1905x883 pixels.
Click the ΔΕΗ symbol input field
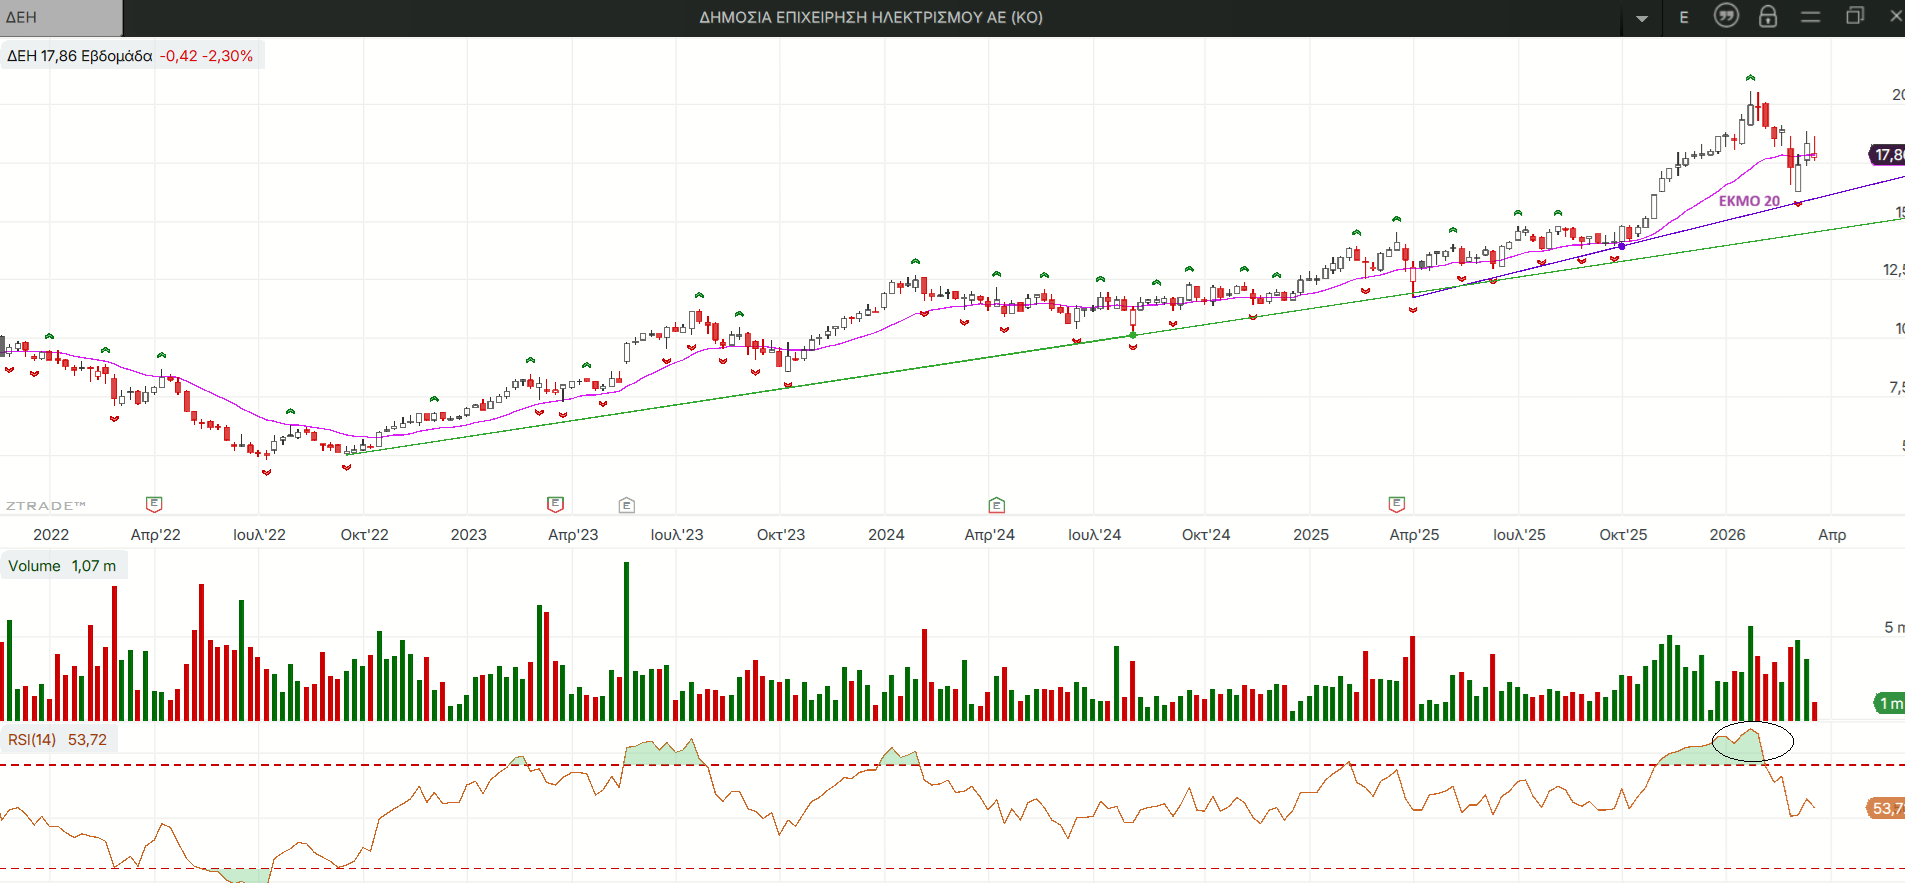60,17
